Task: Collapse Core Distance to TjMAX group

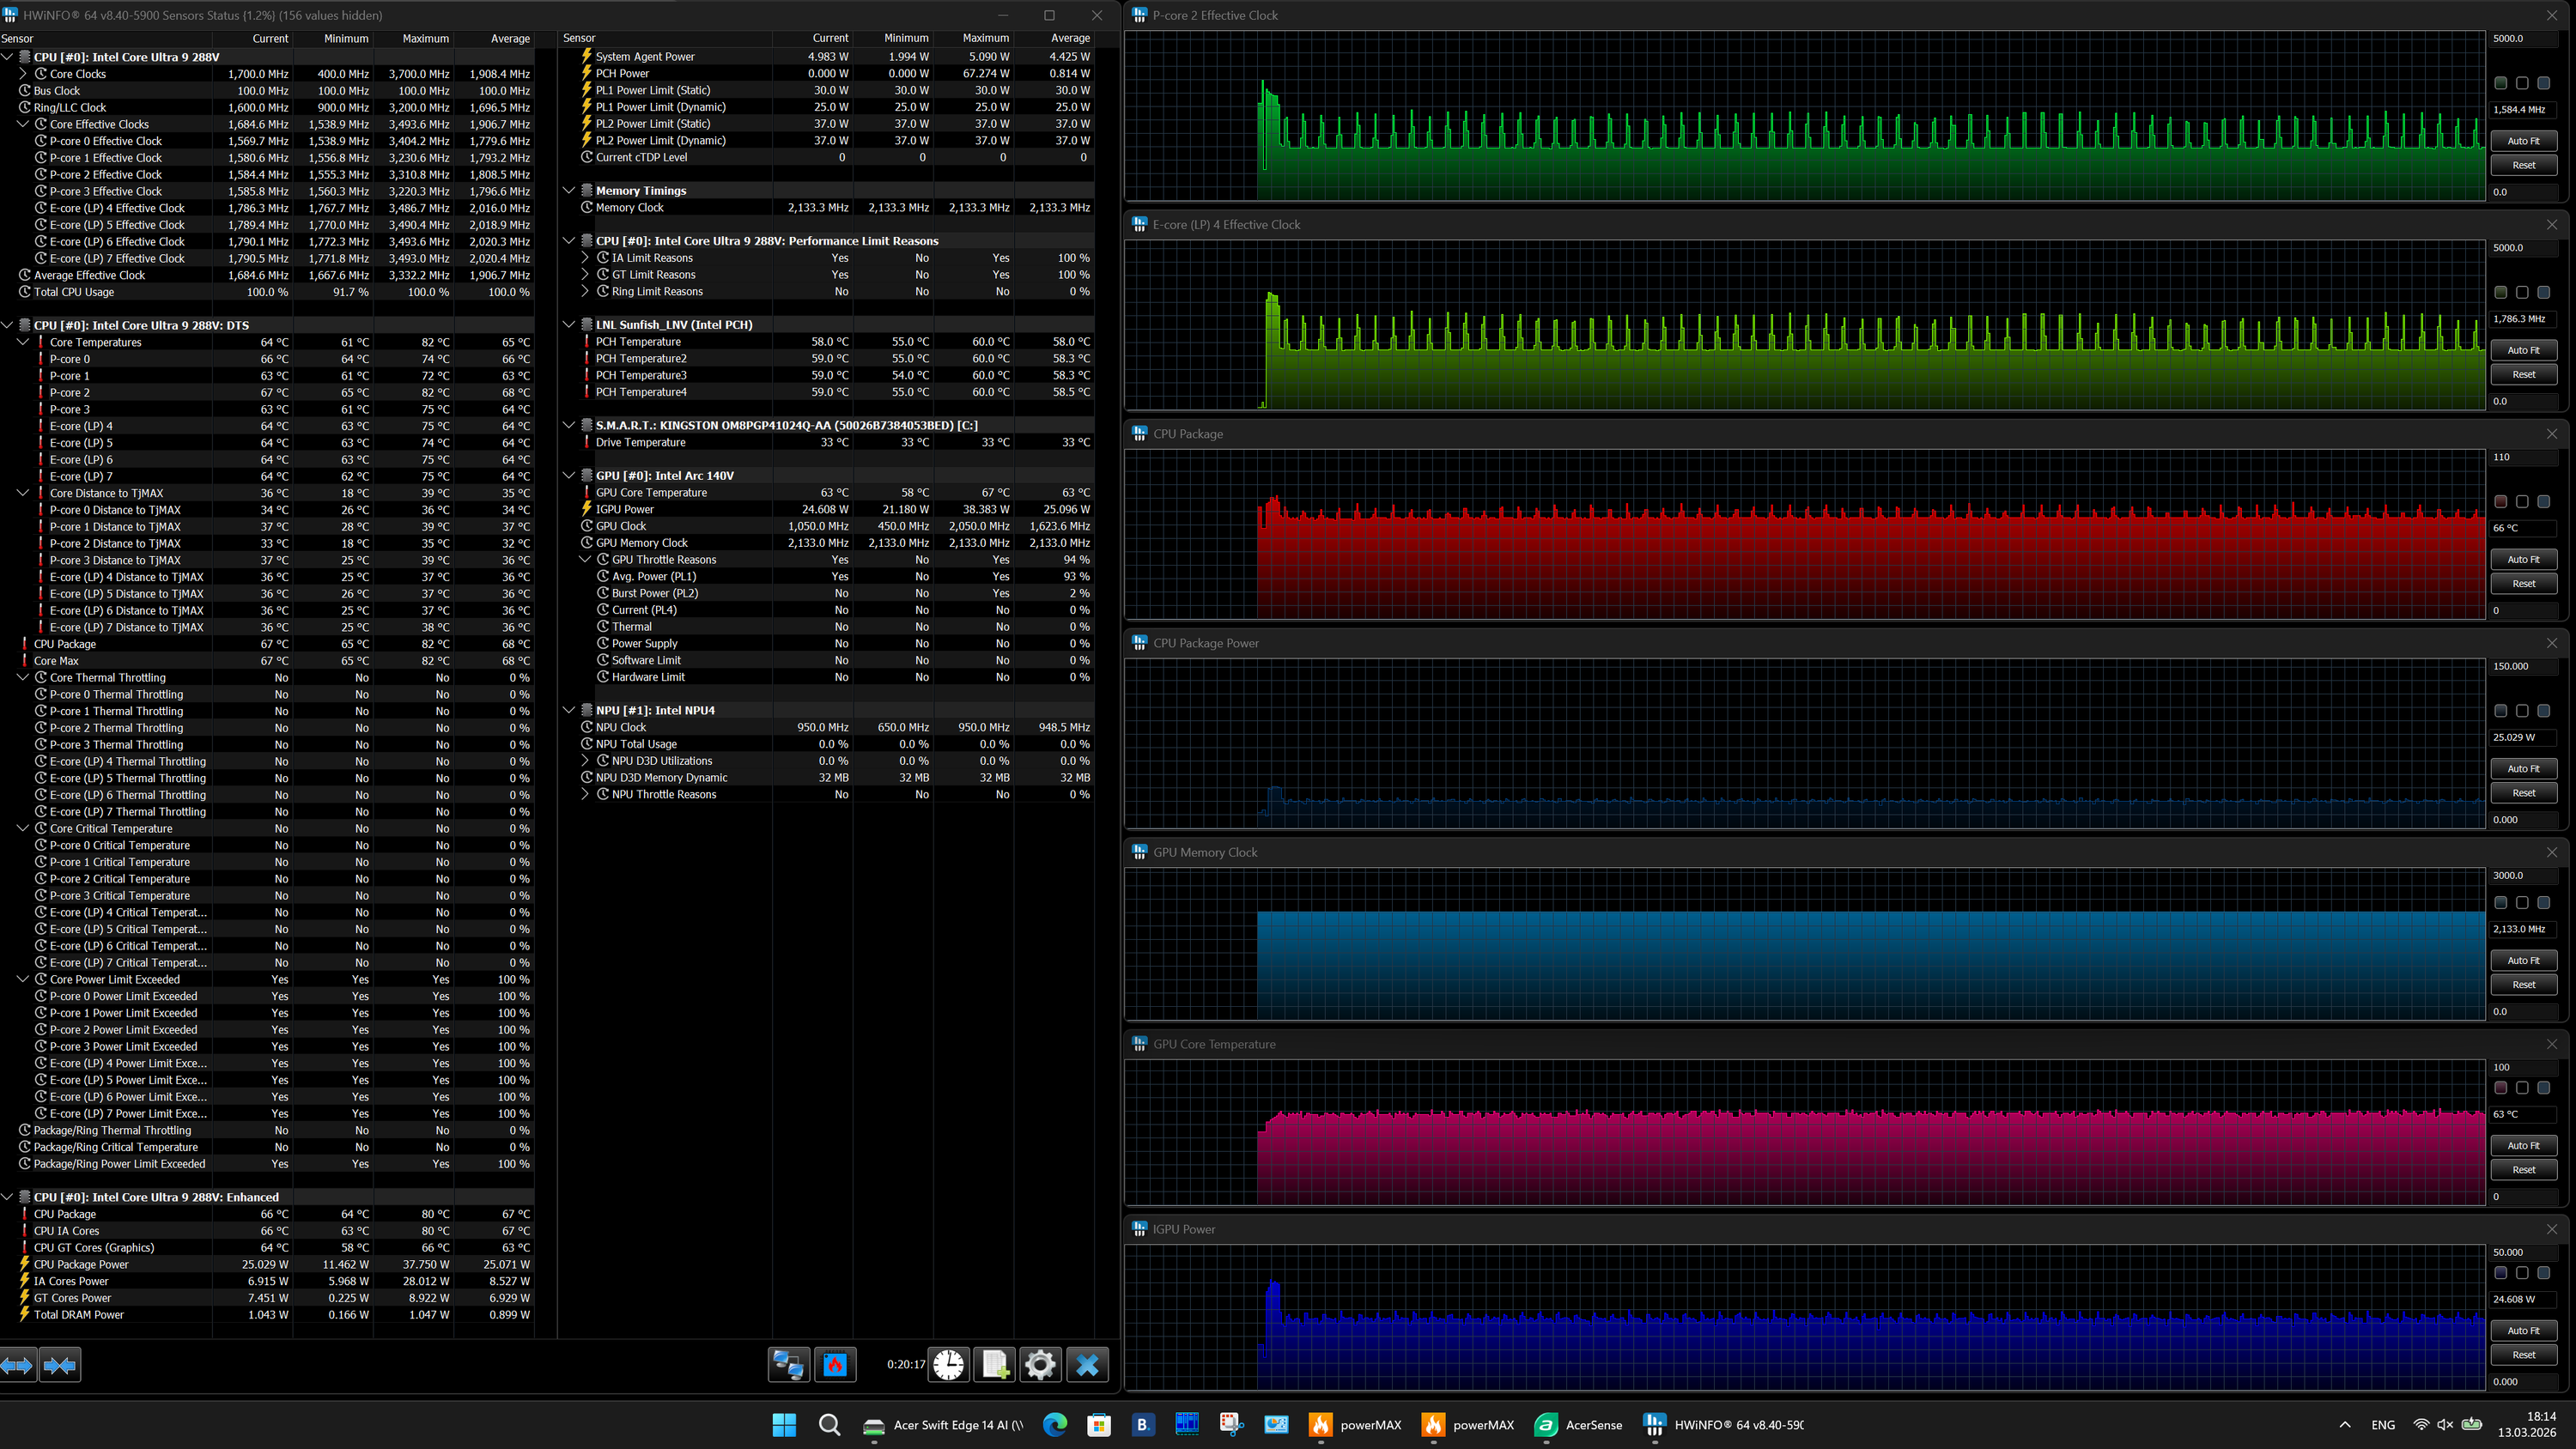Action: point(23,493)
